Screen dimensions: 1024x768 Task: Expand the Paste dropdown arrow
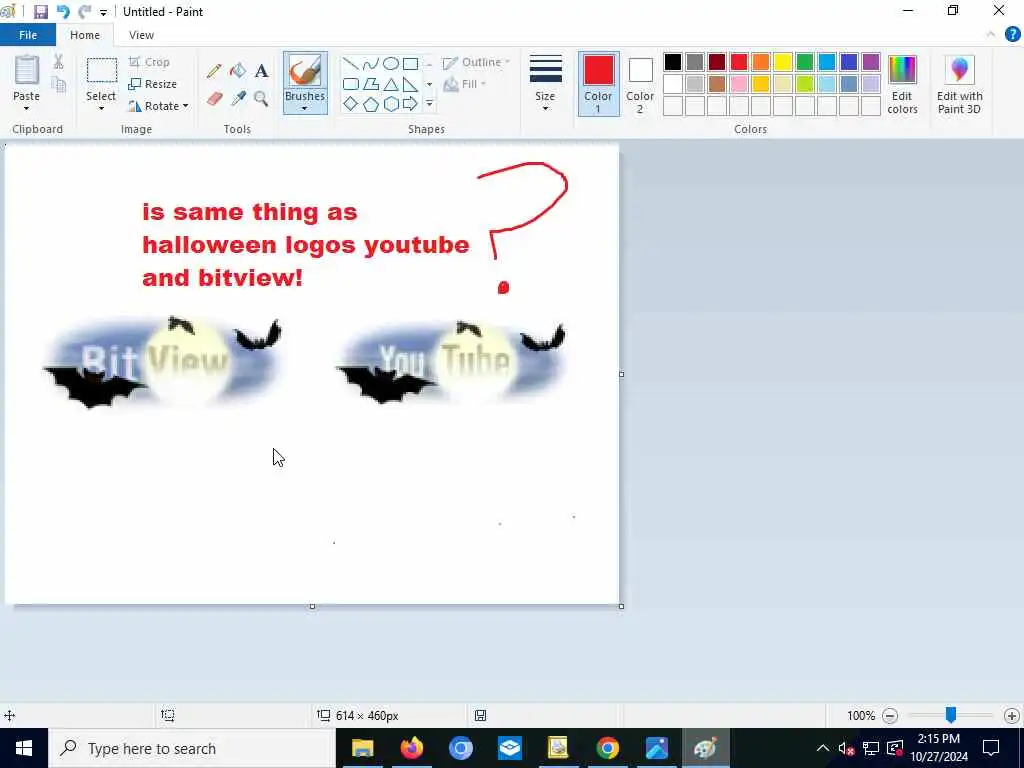27,108
